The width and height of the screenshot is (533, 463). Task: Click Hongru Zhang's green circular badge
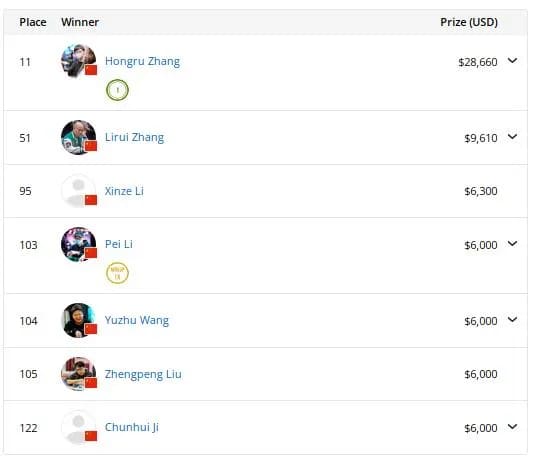pyautogui.click(x=117, y=90)
